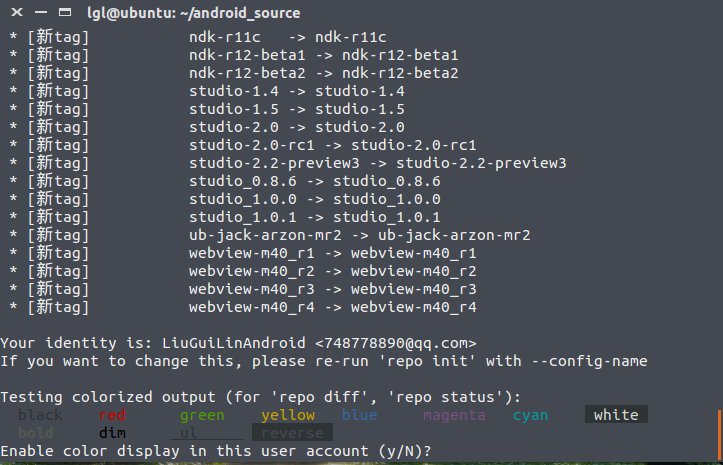723x465 pixels.
Task: Click the studio-2.2-preview3 tag line
Action: pyautogui.click(x=377, y=163)
